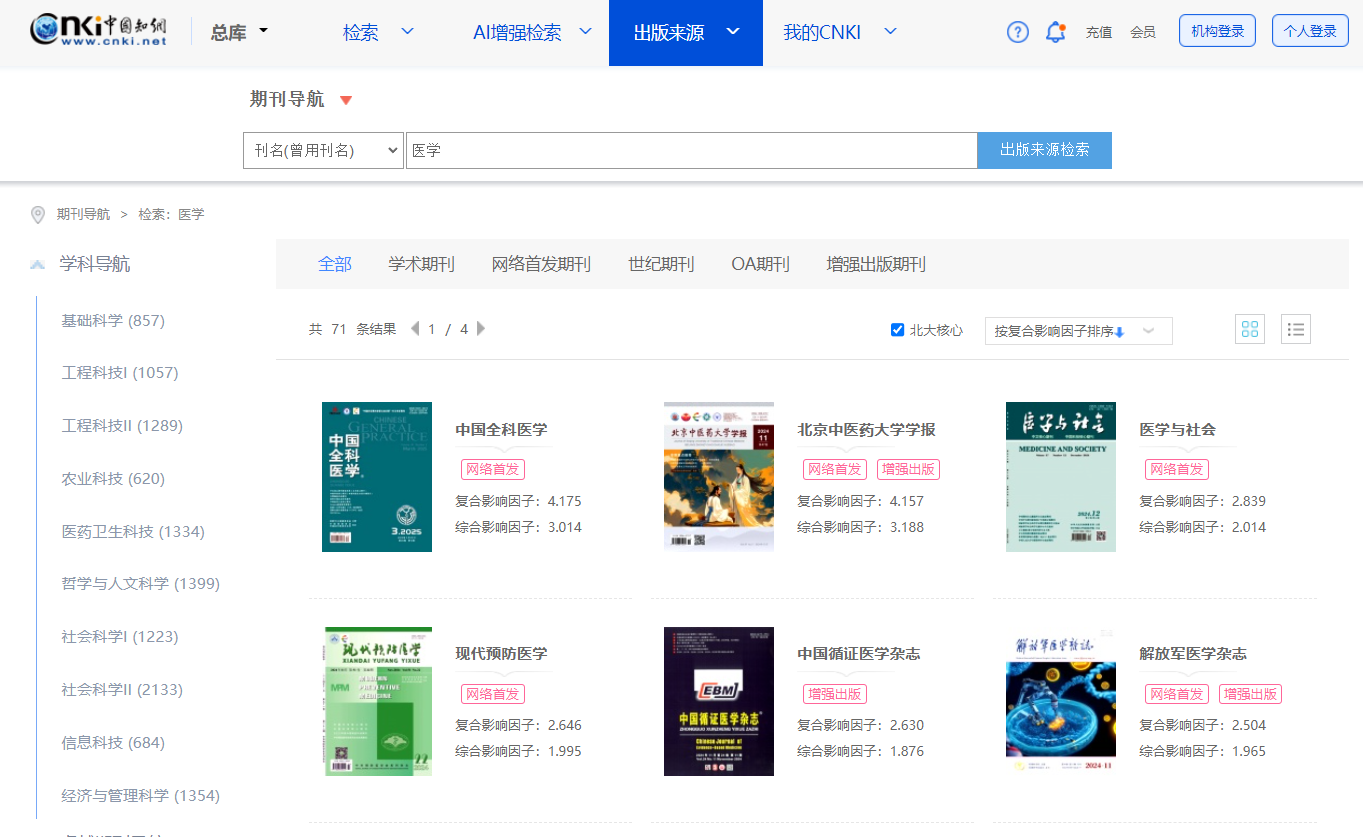Screen dimensions: 1363x837
Task: Click 复合影响因子:4.175 text
Action: pos(518,502)
